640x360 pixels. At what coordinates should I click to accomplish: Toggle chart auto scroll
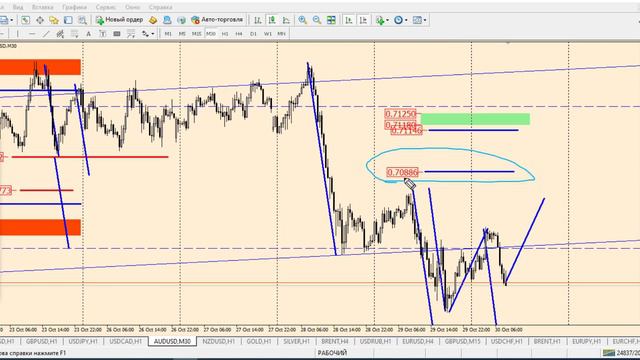pos(349,20)
